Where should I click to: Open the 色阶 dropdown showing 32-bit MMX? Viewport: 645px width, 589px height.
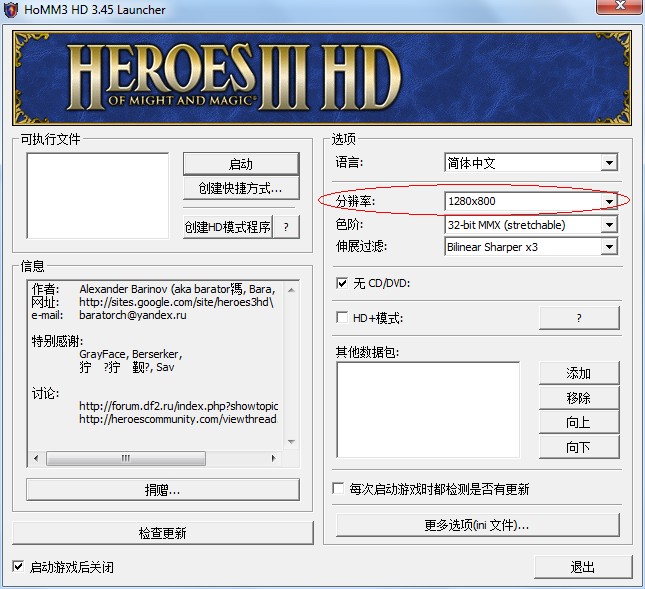click(531, 225)
